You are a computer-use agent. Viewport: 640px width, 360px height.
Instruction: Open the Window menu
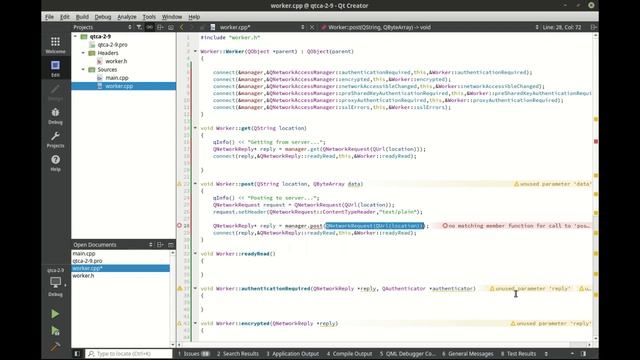(172, 17)
